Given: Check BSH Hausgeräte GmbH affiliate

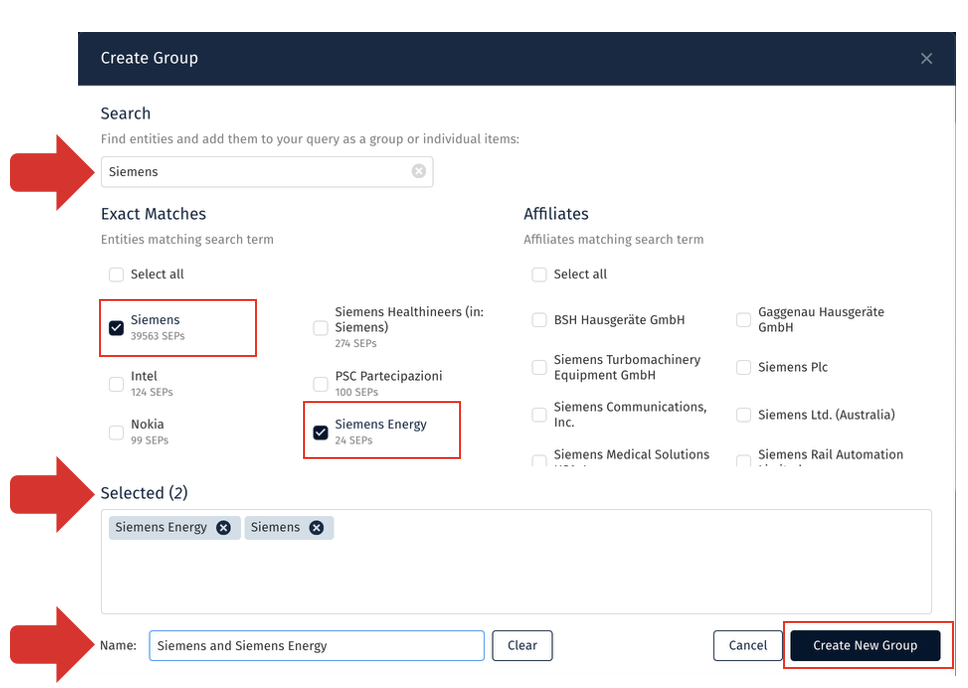Looking at the screenshot, I should click(539, 320).
